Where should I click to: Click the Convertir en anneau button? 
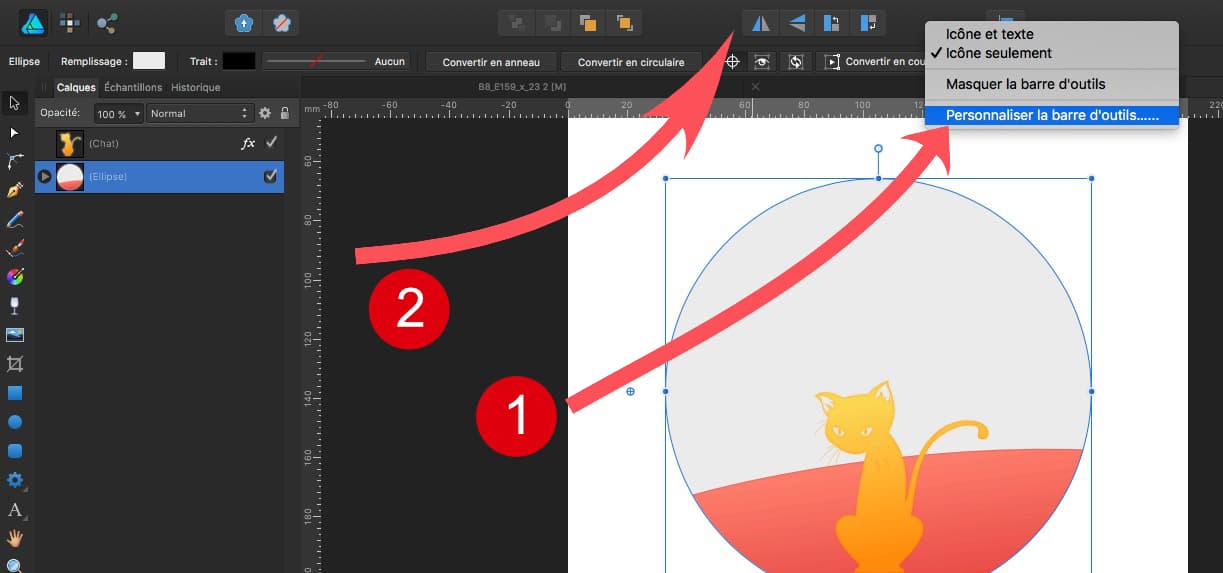[491, 62]
